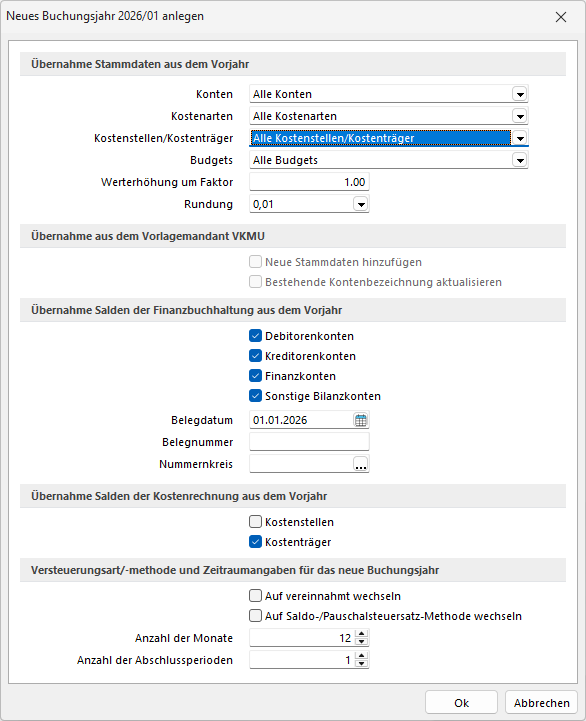Increase the Anzahl der Abschlussperioden value

pos(362,656)
